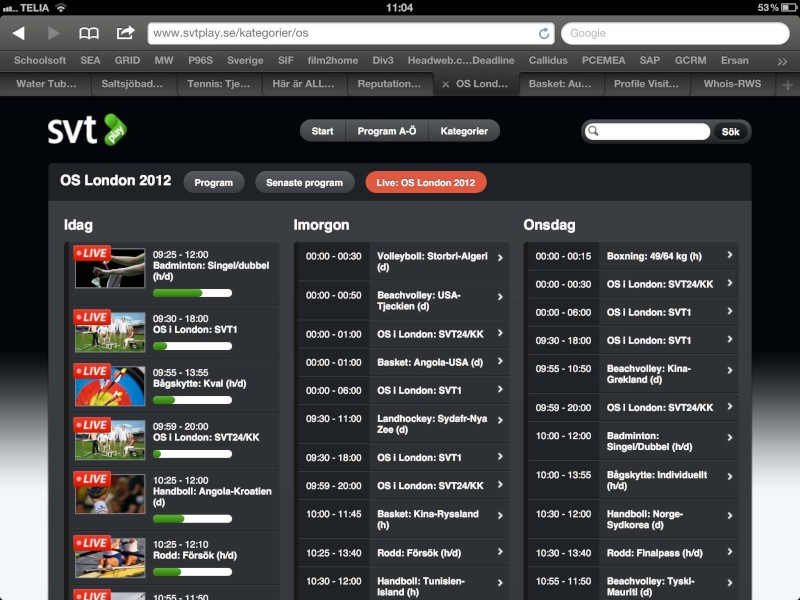Expand Bågskytte: Individuellt via its chevron
This screenshot has height=600, width=800.
pos(730,477)
